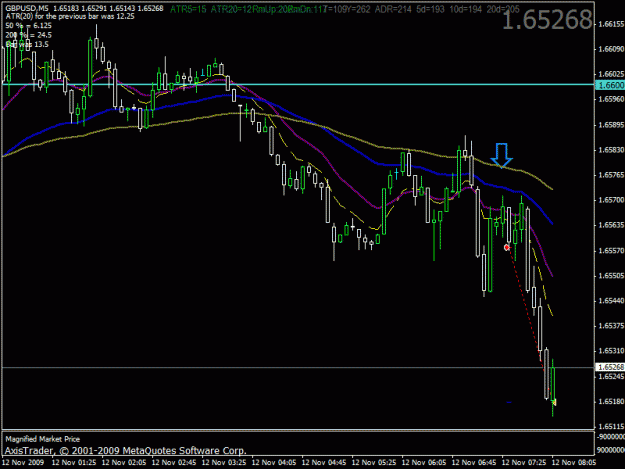Screen dimensions: 625x469
Task: Click the current price tag 1.65268 on axis
Action: [610, 367]
